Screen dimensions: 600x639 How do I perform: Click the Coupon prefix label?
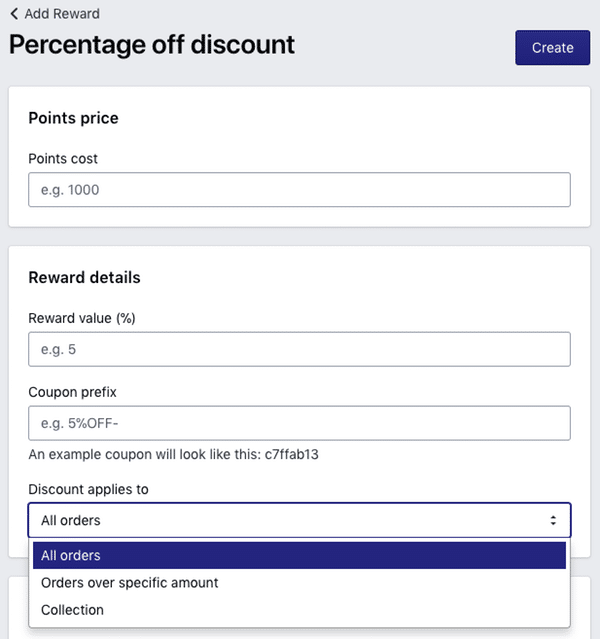(74, 392)
